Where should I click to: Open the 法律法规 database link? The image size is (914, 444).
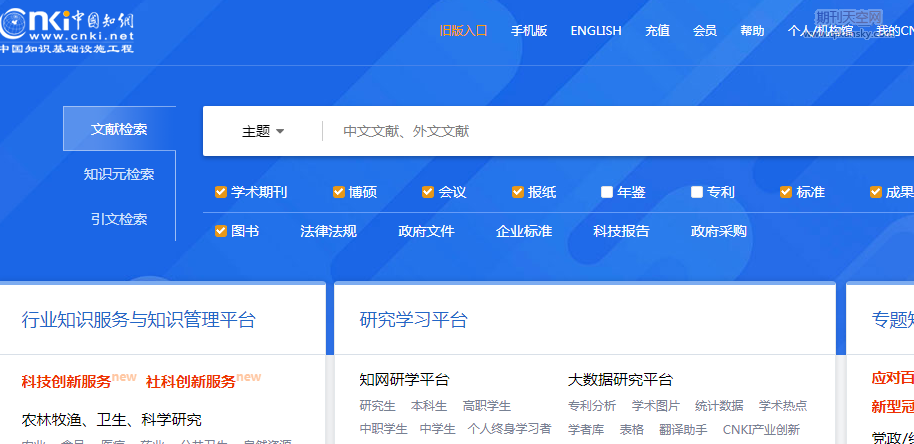[328, 231]
